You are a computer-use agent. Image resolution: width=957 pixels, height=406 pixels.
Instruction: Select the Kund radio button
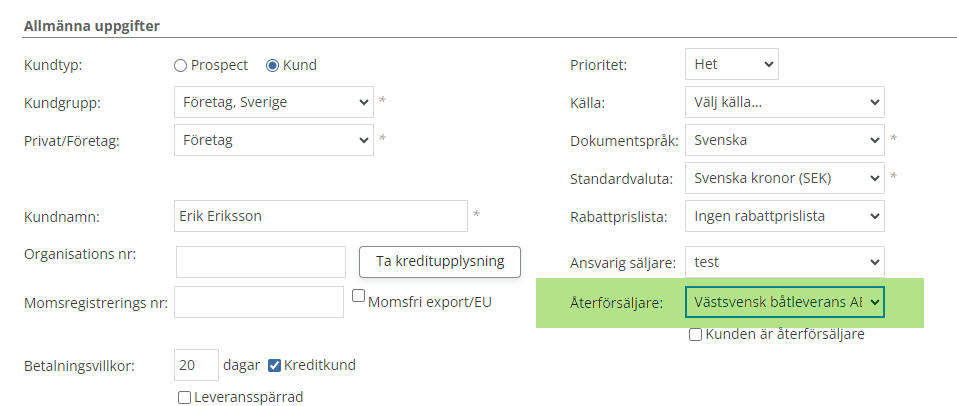(272, 66)
